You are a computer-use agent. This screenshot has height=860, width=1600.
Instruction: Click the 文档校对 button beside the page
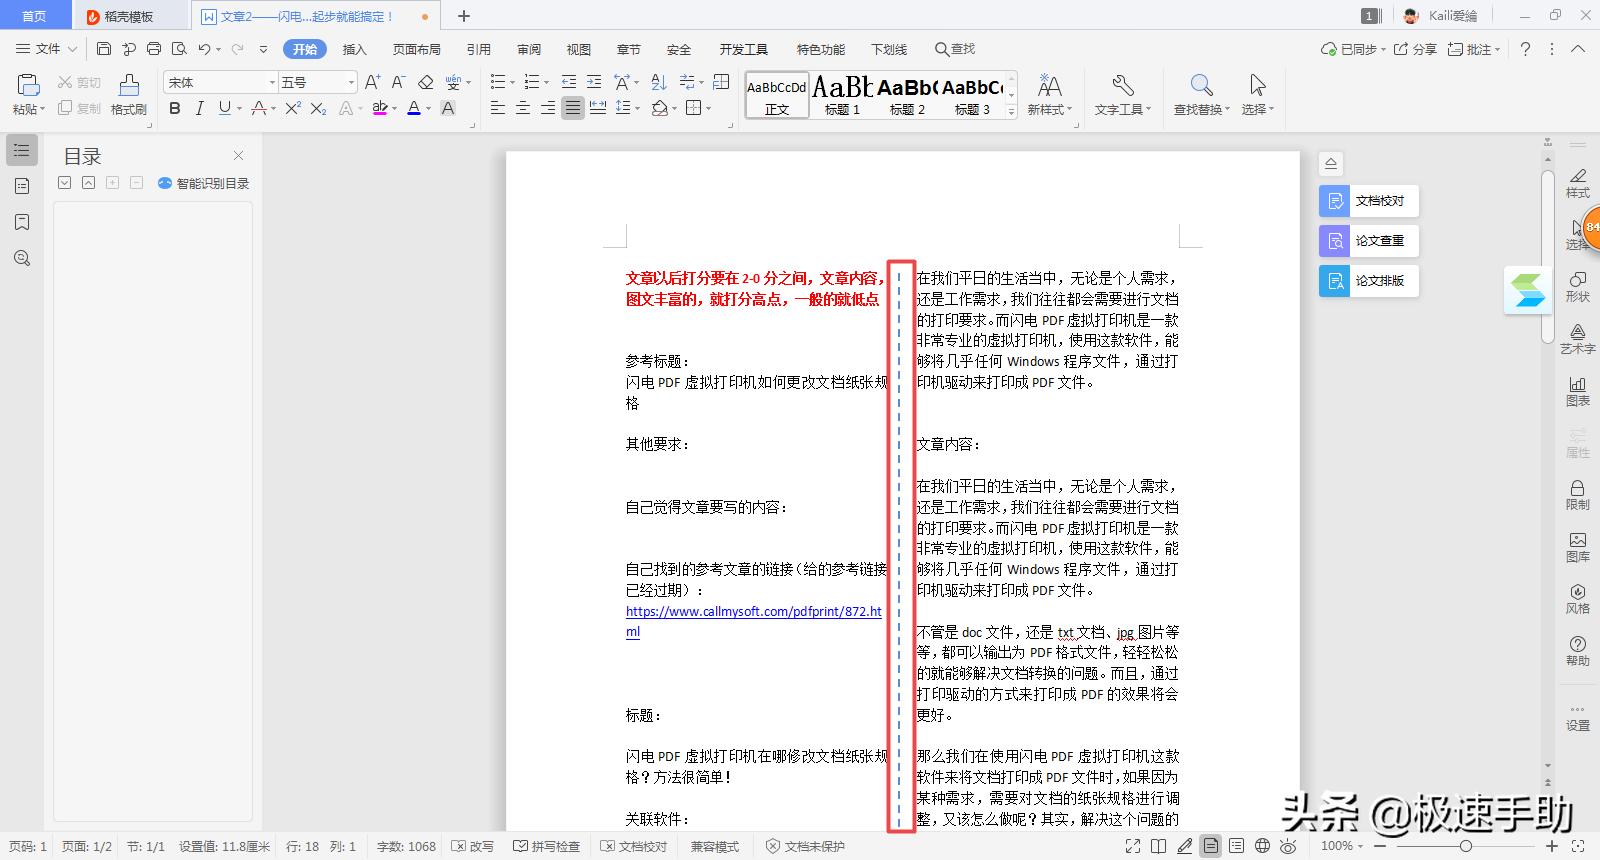pyautogui.click(x=1368, y=201)
